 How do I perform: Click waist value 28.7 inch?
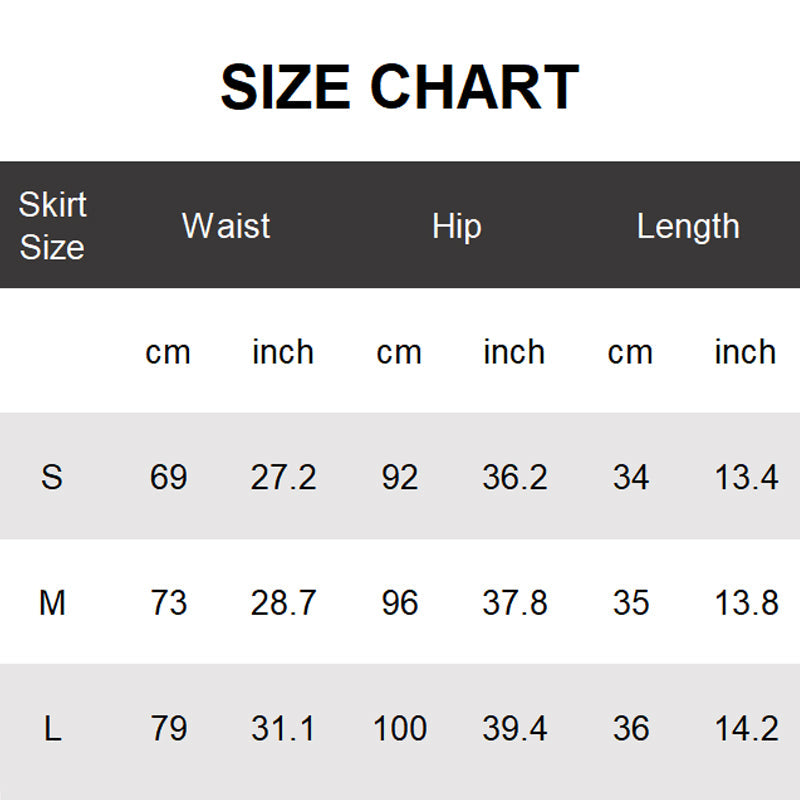click(283, 603)
